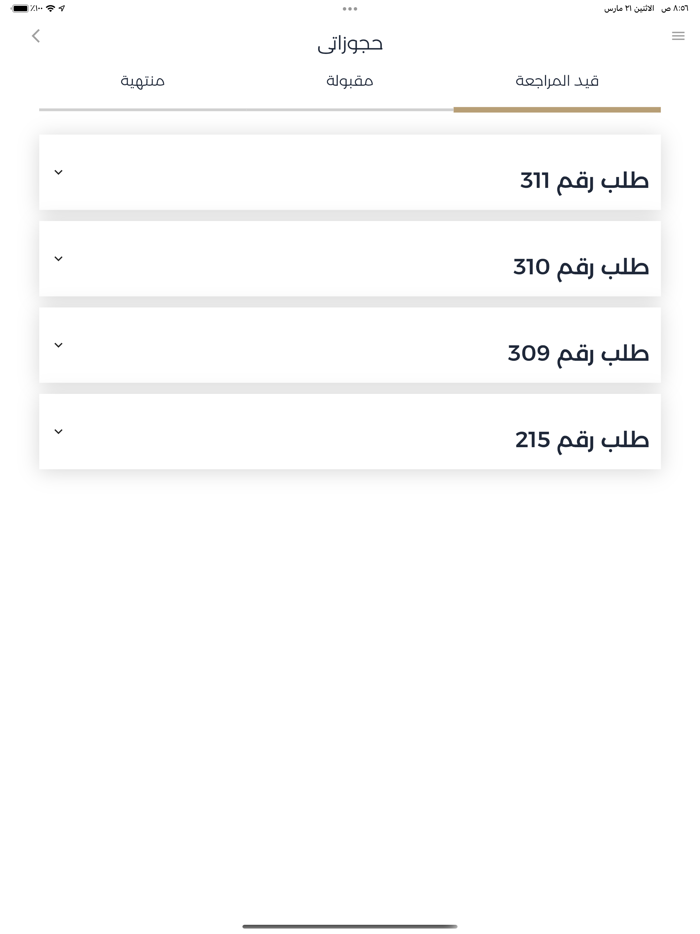Click the location arrow icon in the status bar
The width and height of the screenshot is (700, 934).
tap(62, 7)
